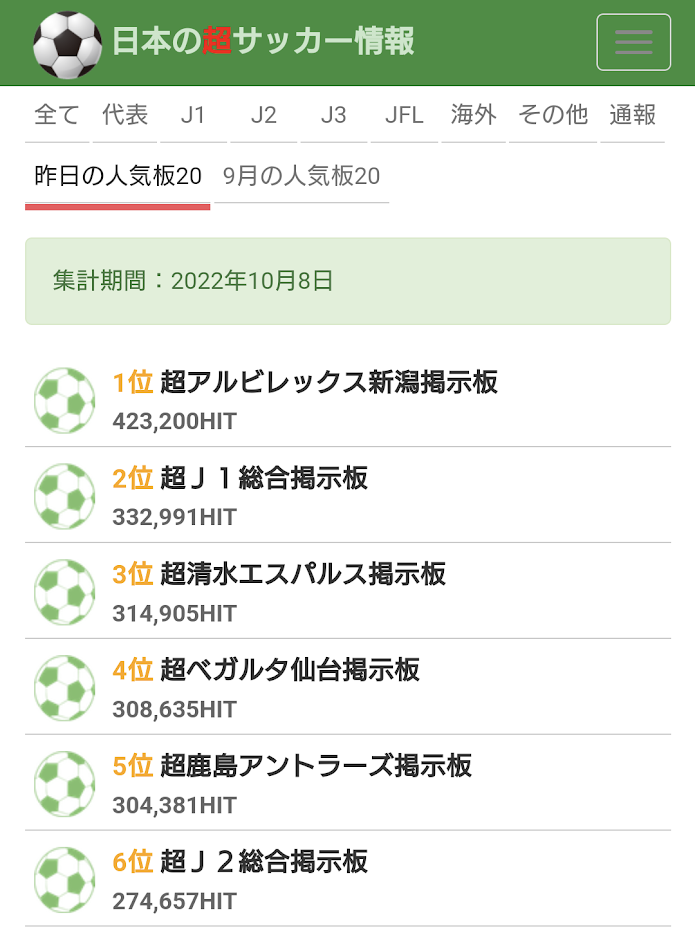Click soccer ball icon beside 2位 entry

[x=65, y=496]
